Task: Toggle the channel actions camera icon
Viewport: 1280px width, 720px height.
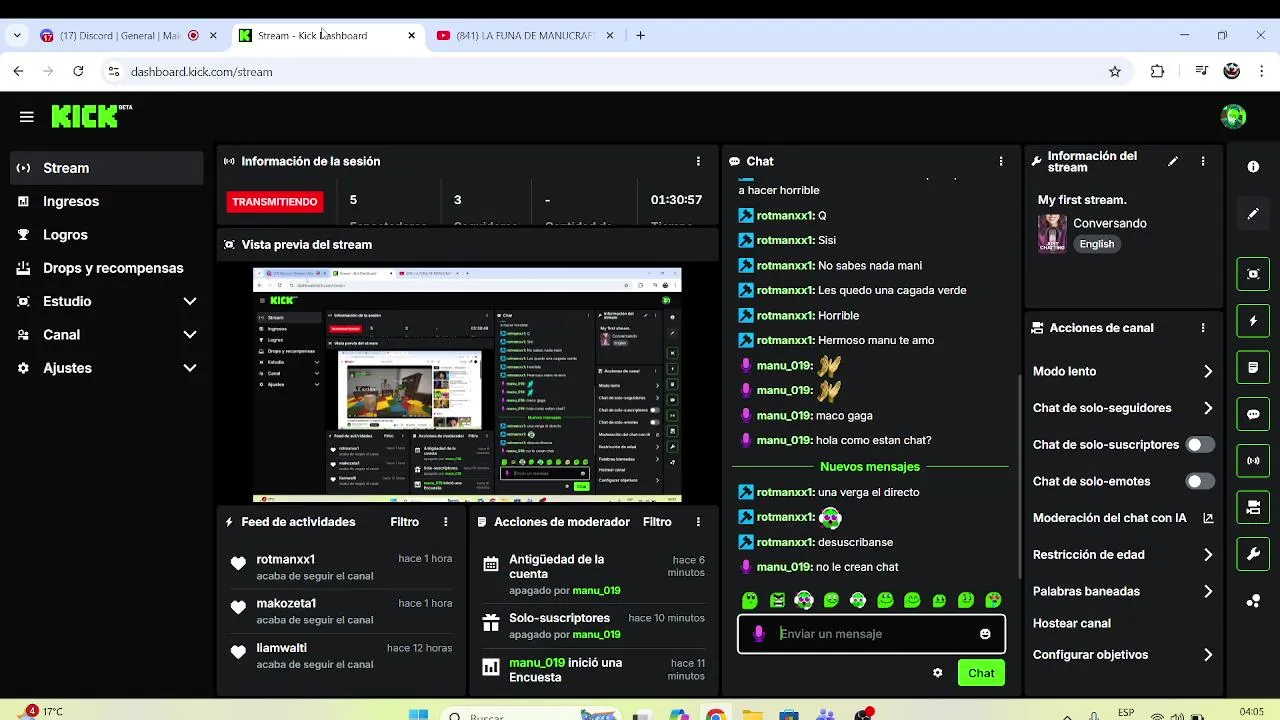Action: [x=1253, y=508]
